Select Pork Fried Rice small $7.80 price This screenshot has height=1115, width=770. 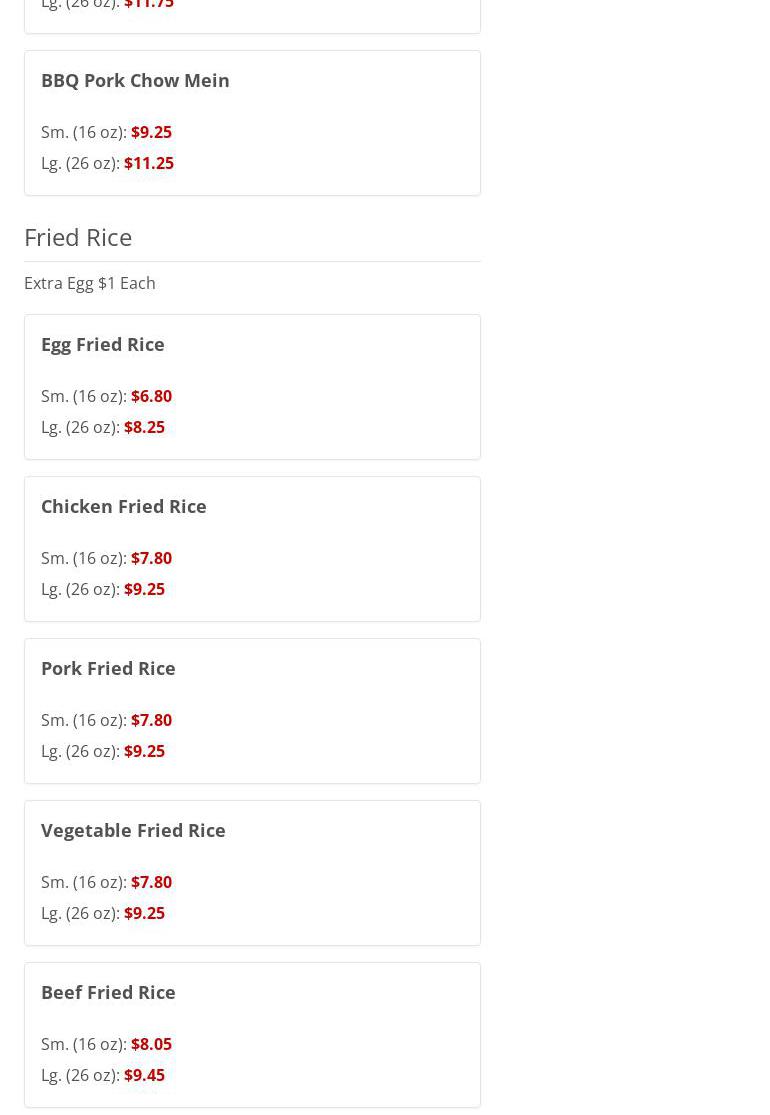click(x=151, y=720)
